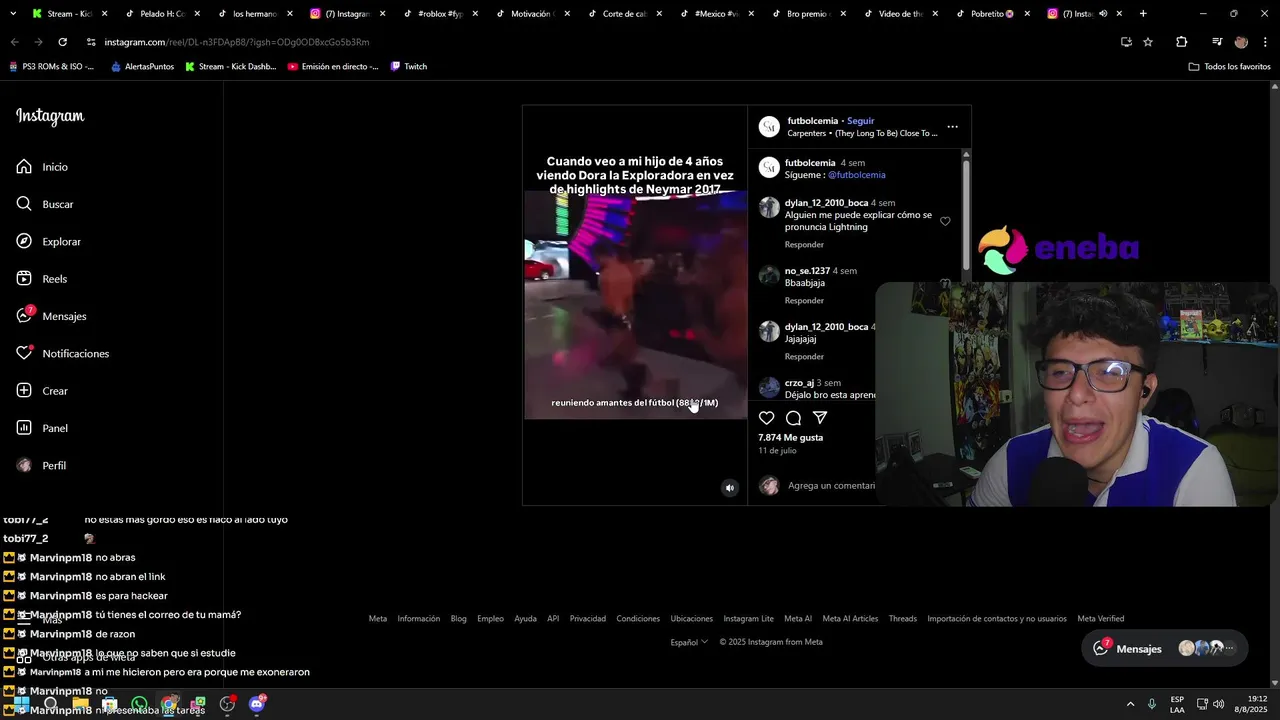
Task: Click the Agrega un comentario field
Action: tap(831, 486)
